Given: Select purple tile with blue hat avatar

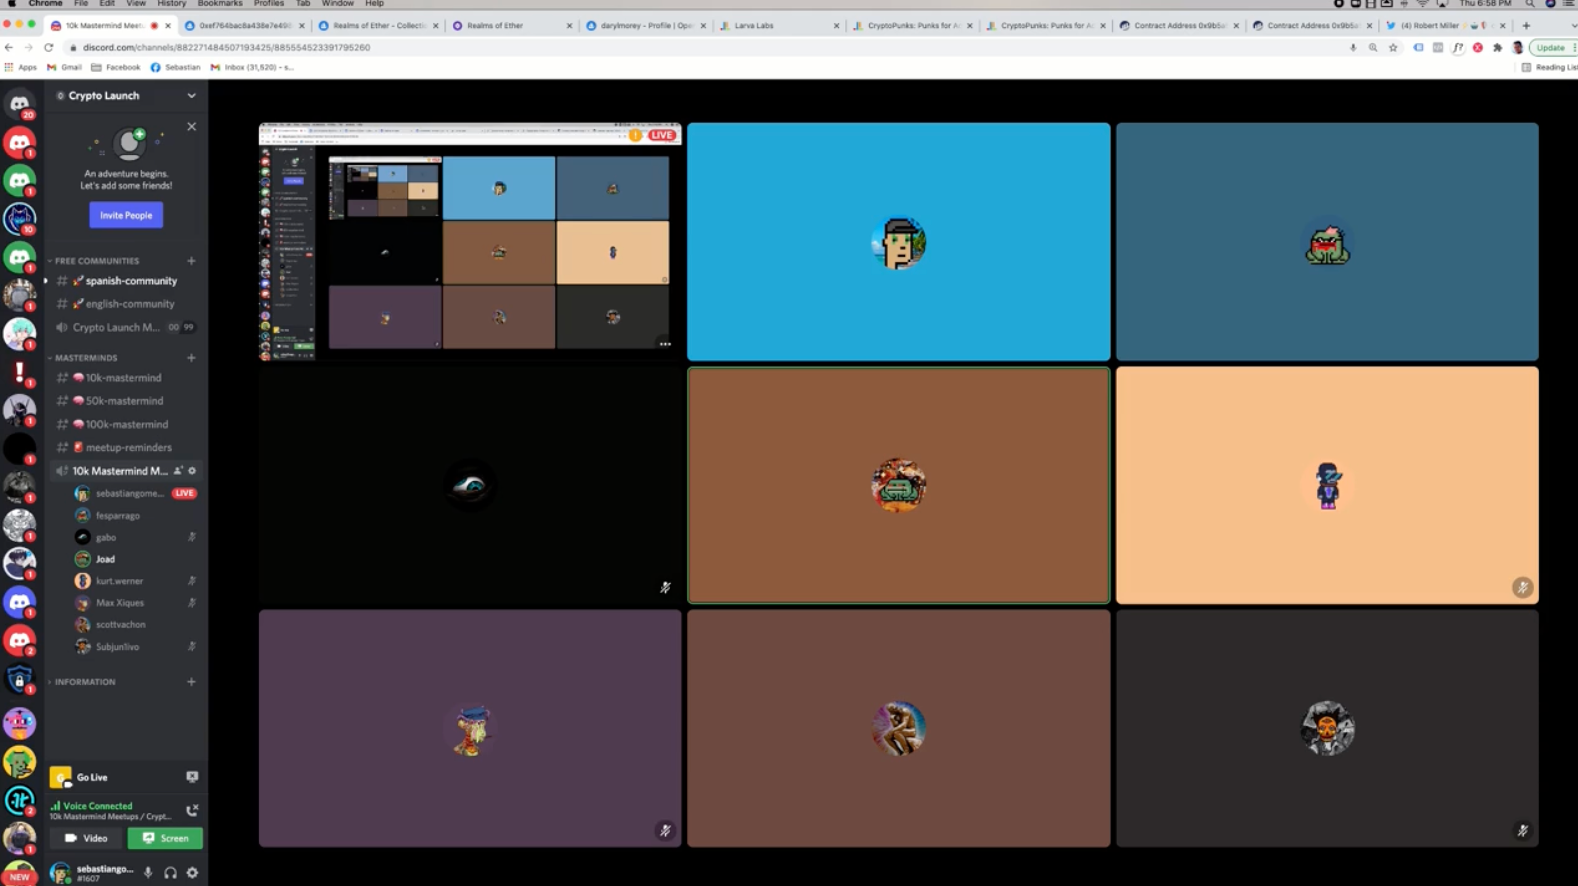Looking at the screenshot, I should click(470, 728).
